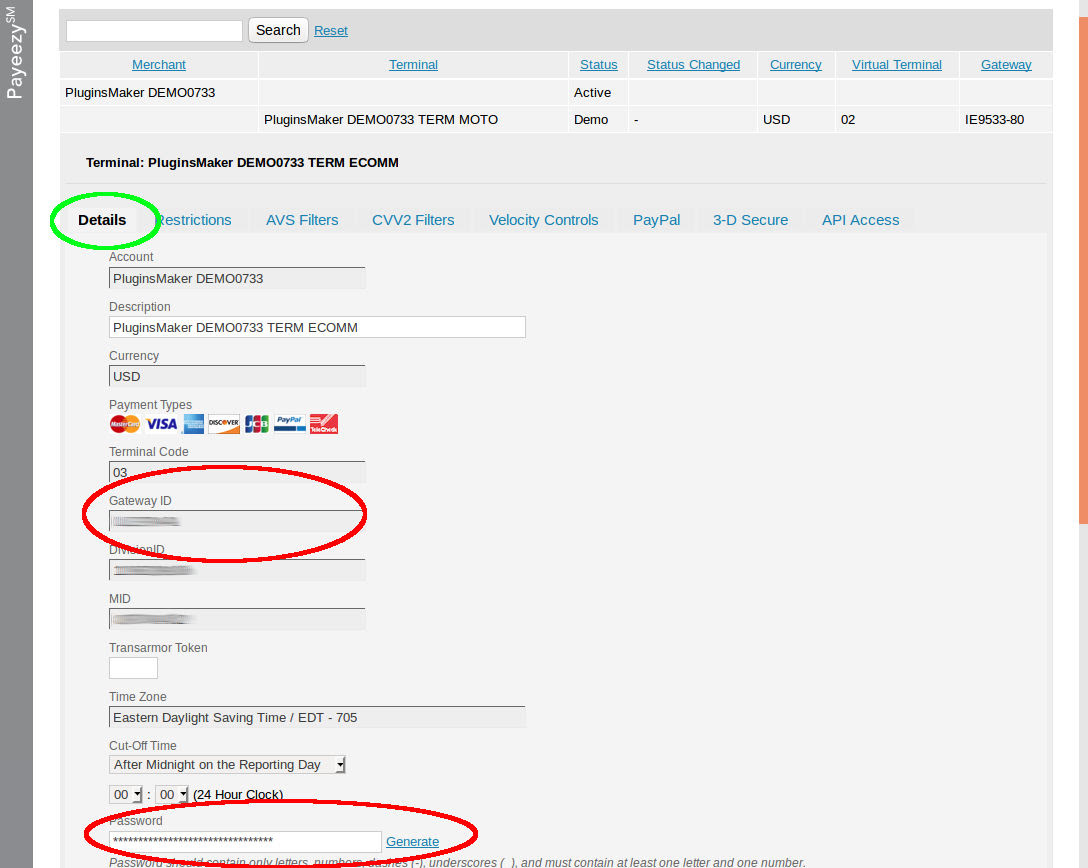Click the JCB payment type icon
This screenshot has height=868, width=1088.
click(256, 424)
